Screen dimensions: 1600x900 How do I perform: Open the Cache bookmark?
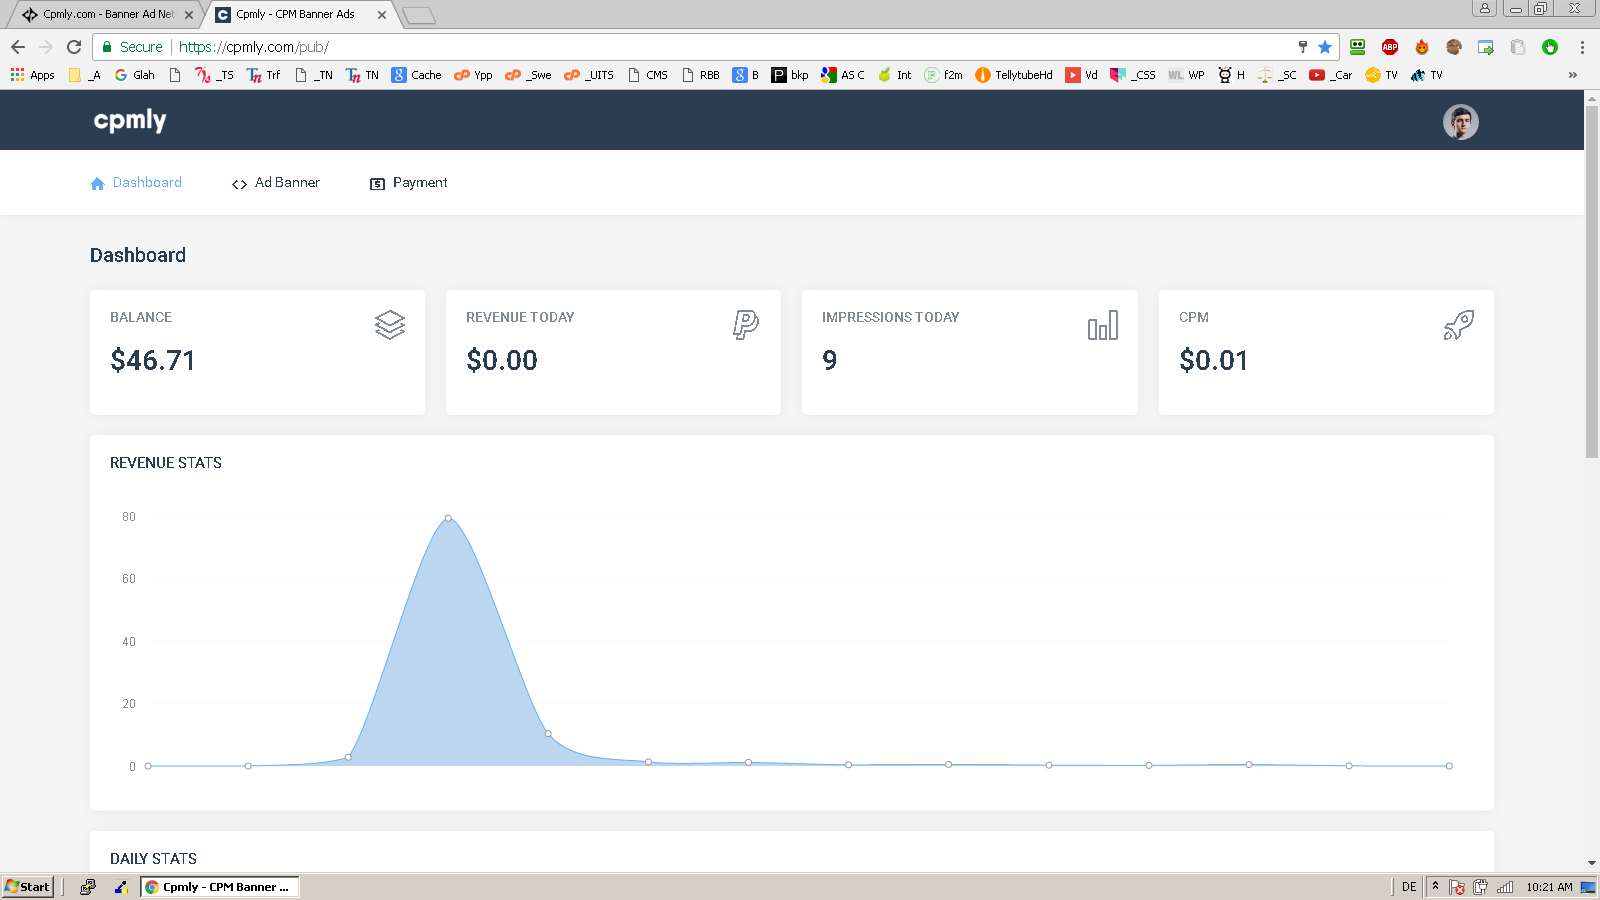coord(416,75)
